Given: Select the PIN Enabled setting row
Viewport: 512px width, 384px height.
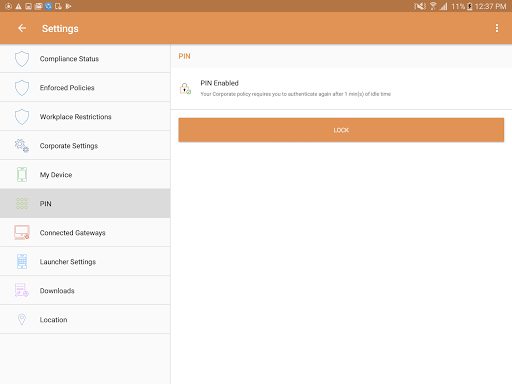Looking at the screenshot, I should 341,89.
